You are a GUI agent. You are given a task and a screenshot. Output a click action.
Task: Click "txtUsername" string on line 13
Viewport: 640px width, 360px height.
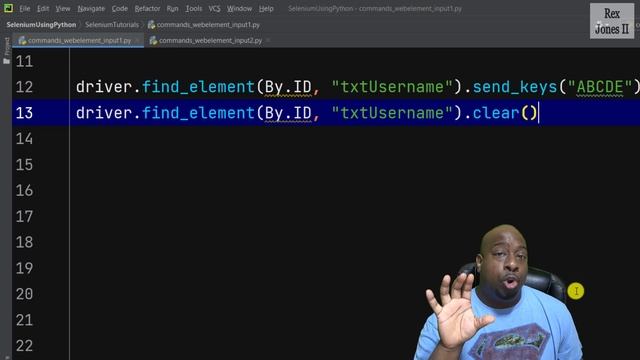(392, 113)
